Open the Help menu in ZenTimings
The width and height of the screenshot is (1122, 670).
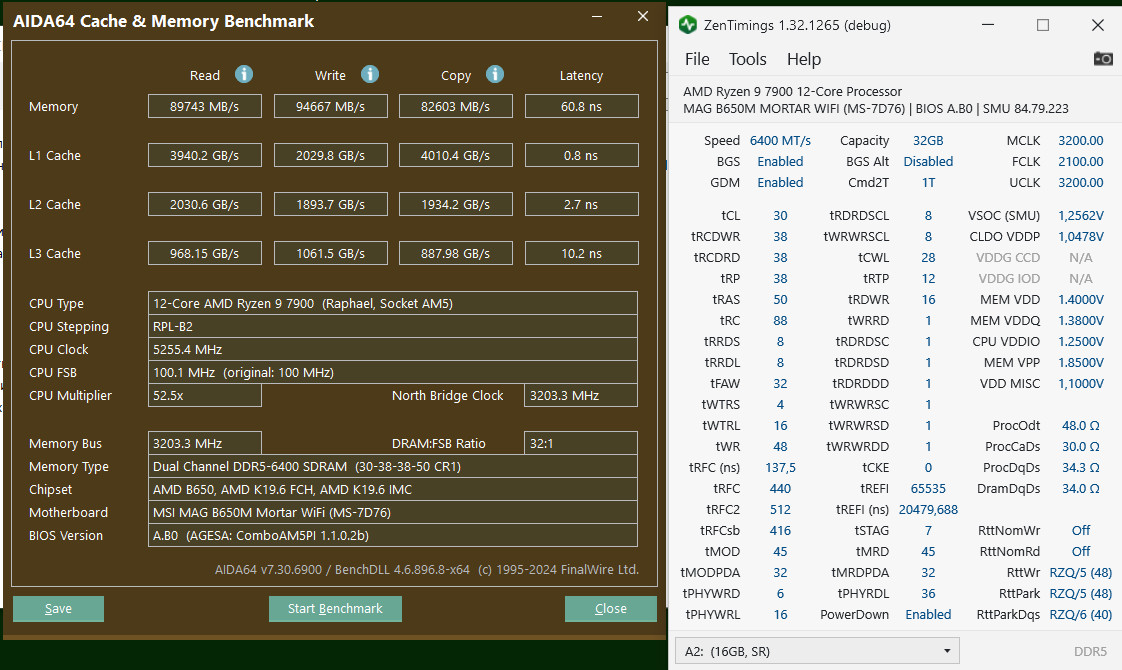pyautogui.click(x=804, y=59)
